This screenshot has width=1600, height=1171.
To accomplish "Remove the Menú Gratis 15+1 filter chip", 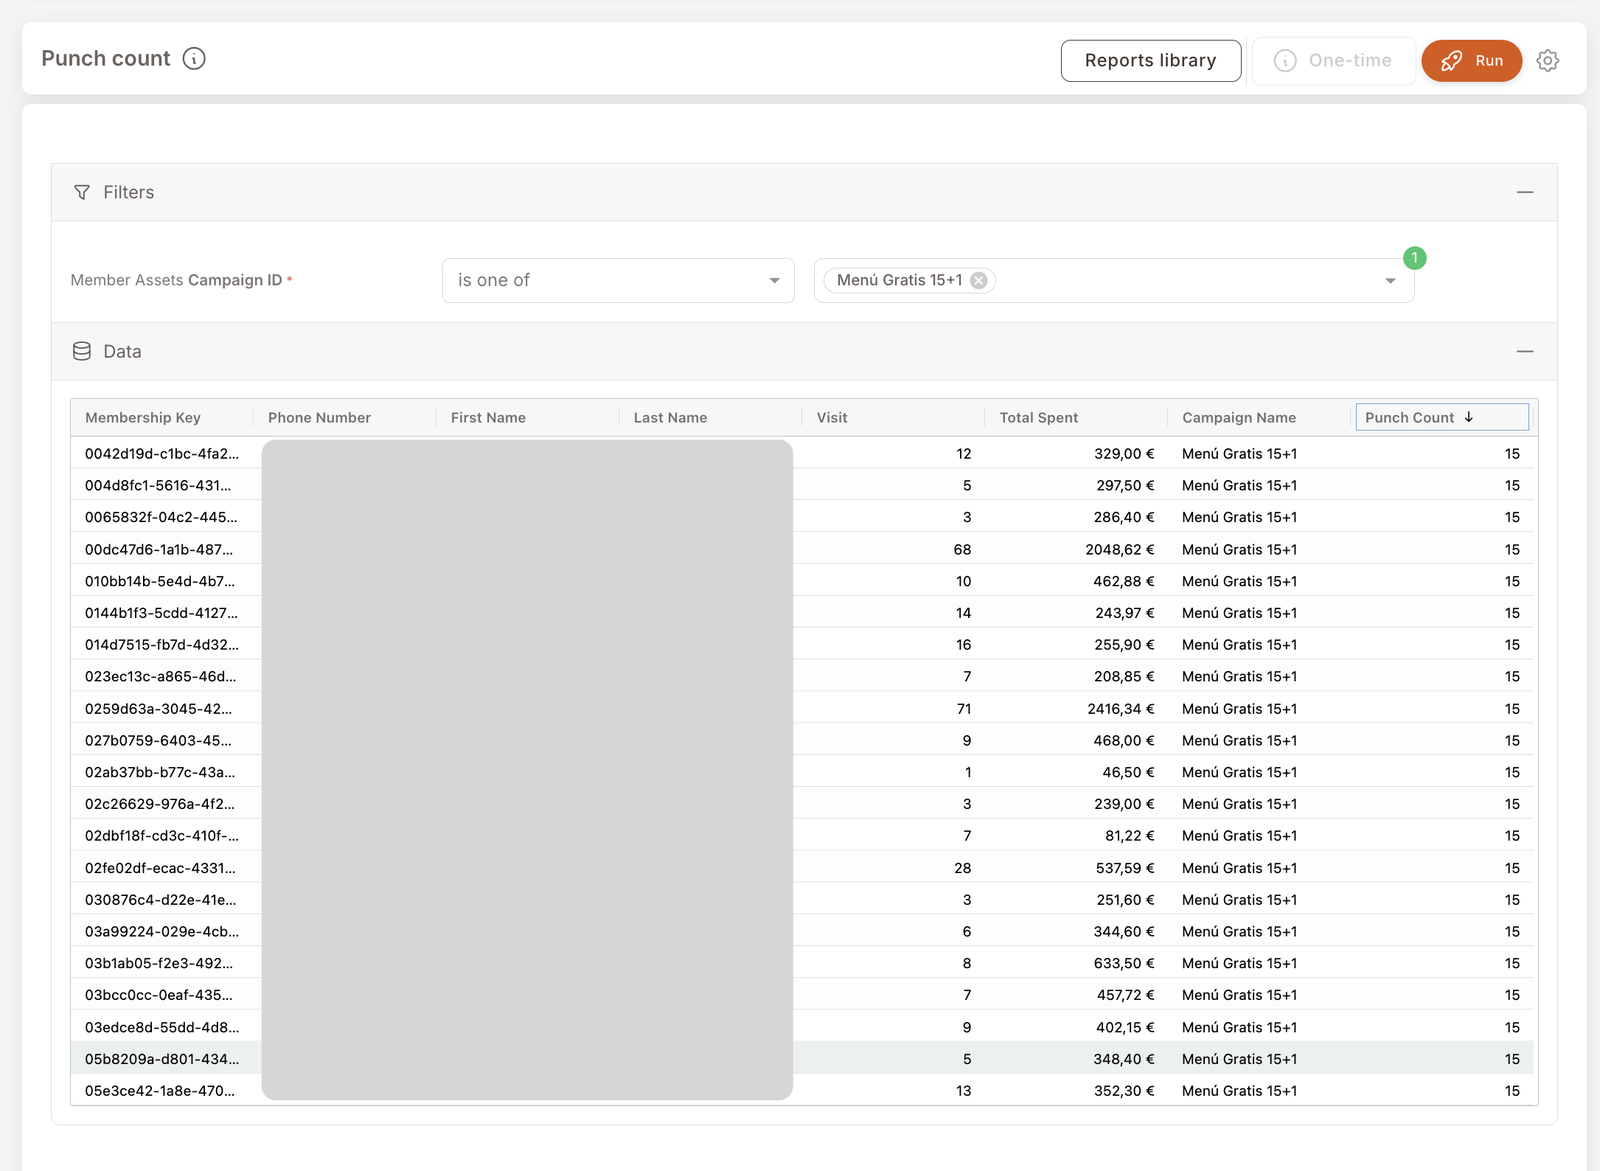I will point(979,281).
